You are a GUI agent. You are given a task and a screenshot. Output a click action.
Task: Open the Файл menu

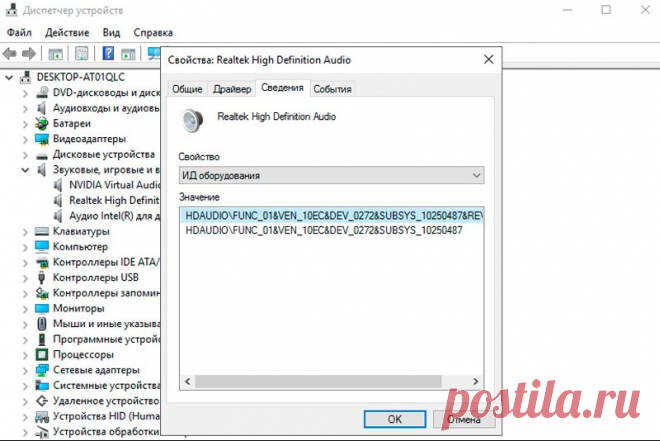click(x=19, y=32)
